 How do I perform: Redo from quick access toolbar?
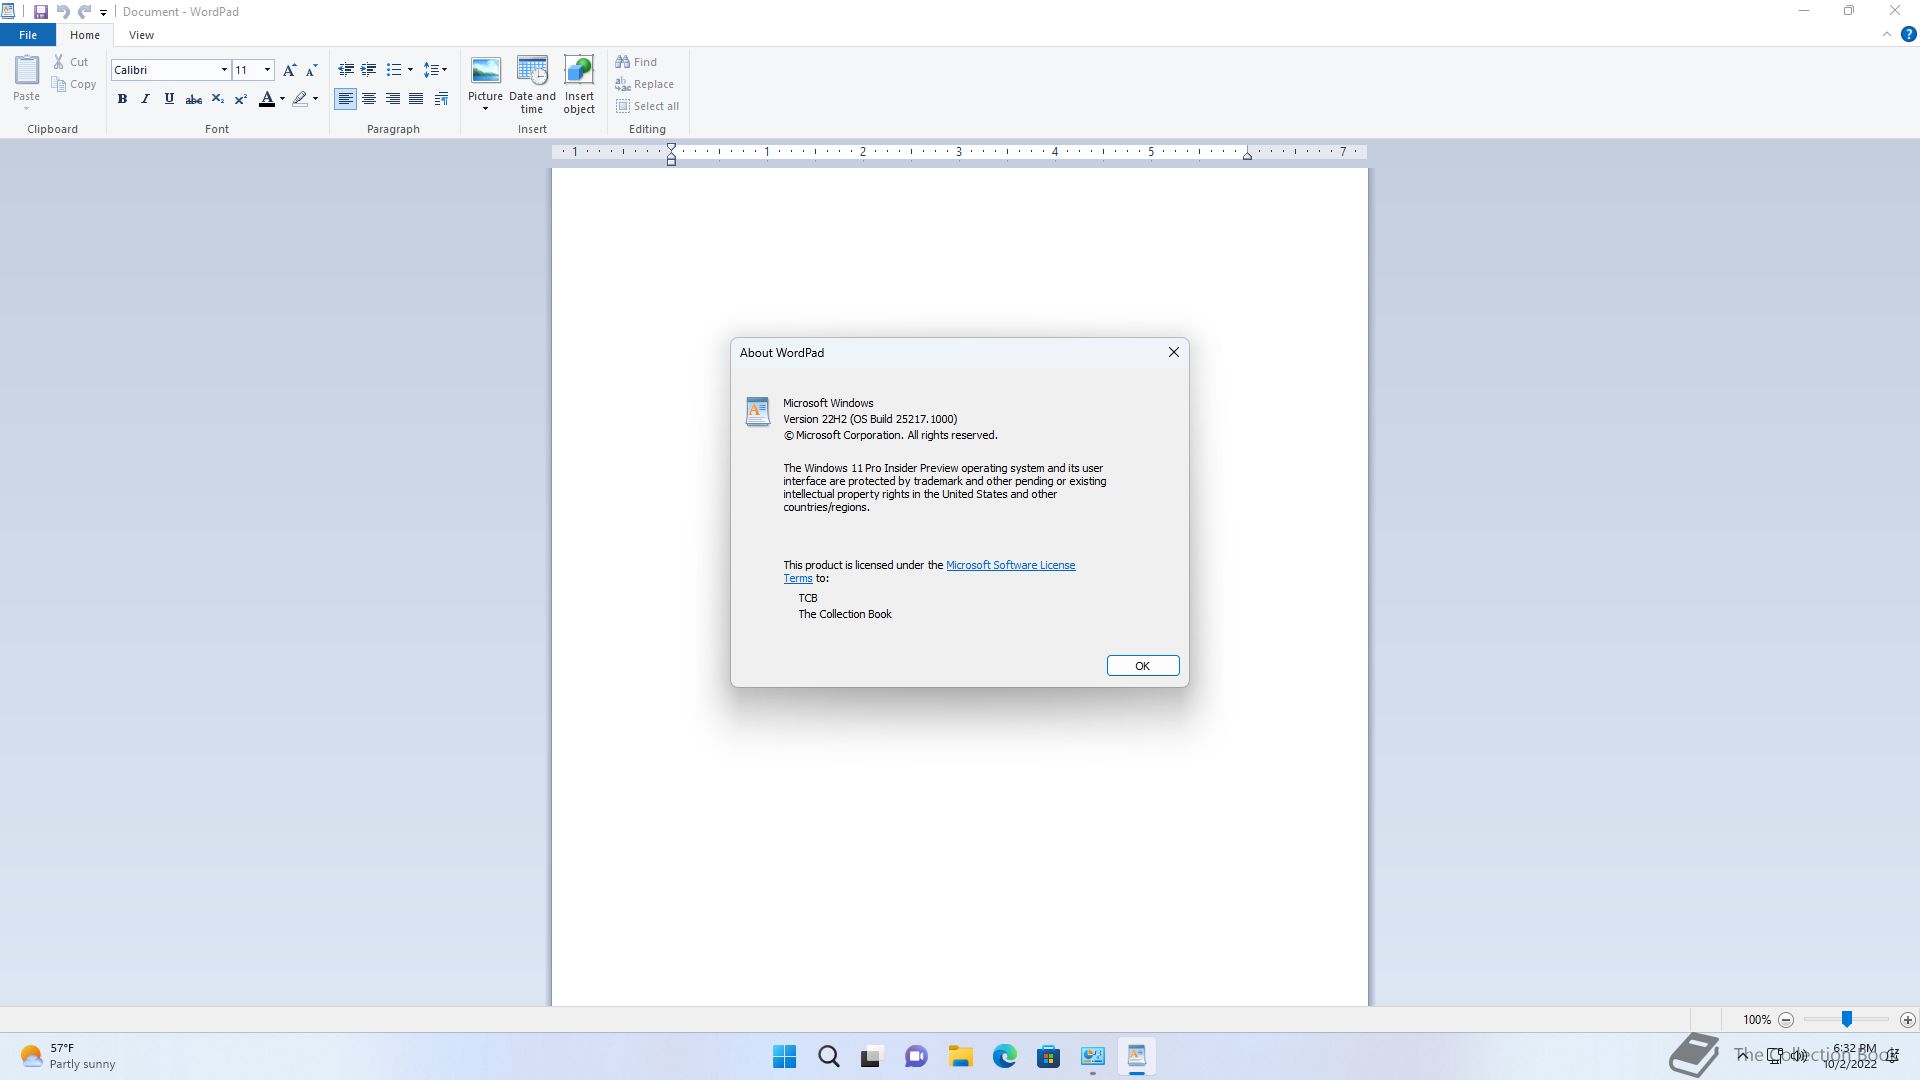(85, 12)
